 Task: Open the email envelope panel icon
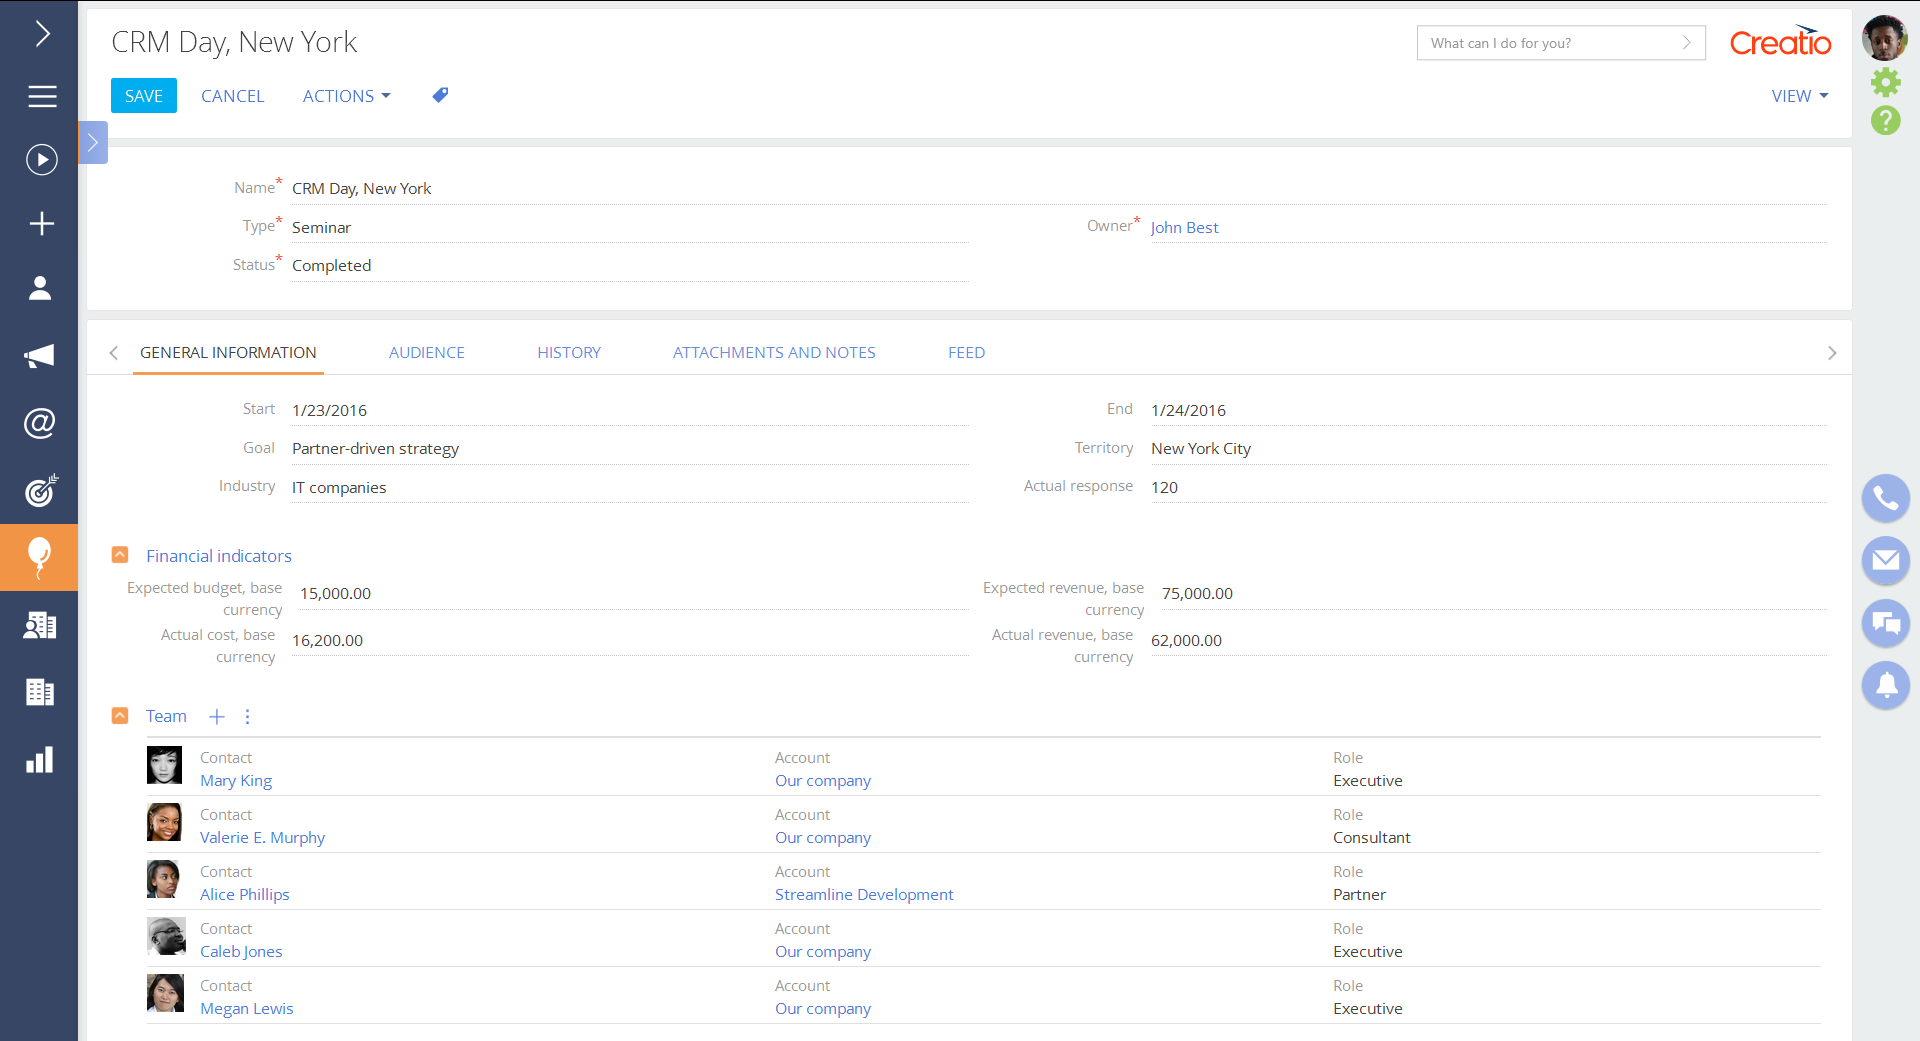tap(1885, 560)
